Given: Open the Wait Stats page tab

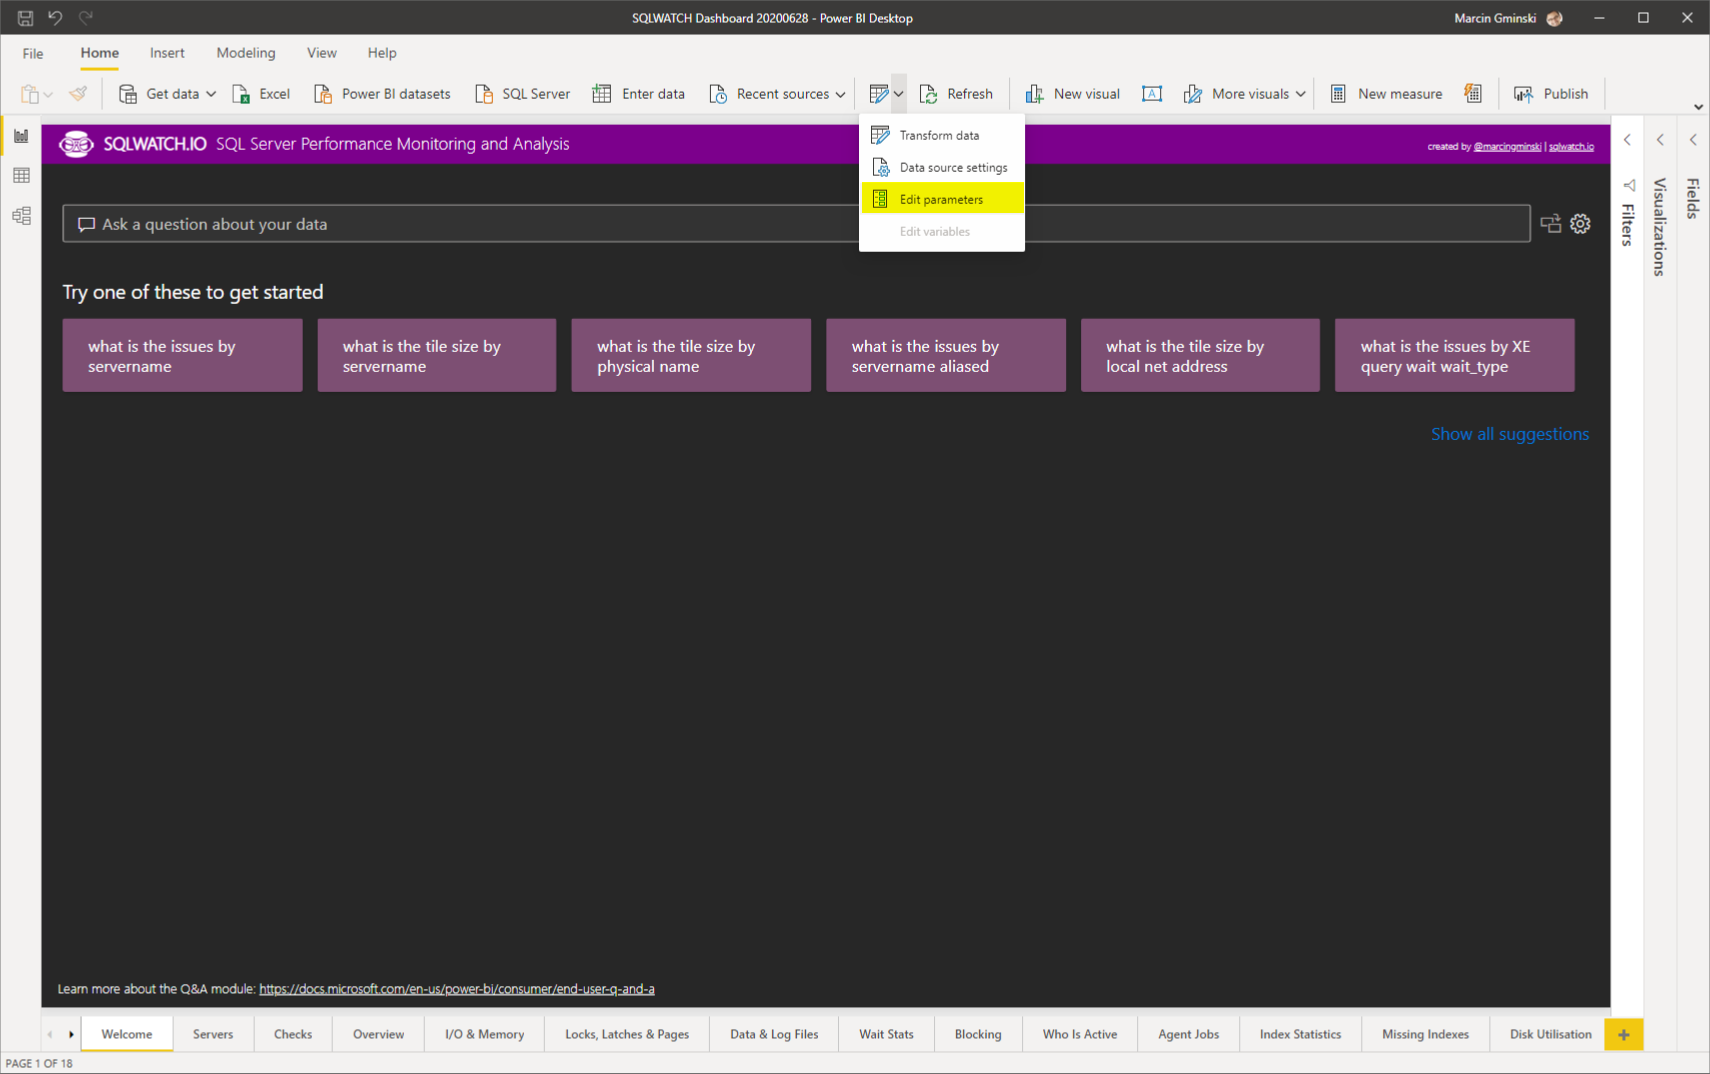Looking at the screenshot, I should pyautogui.click(x=886, y=1034).
